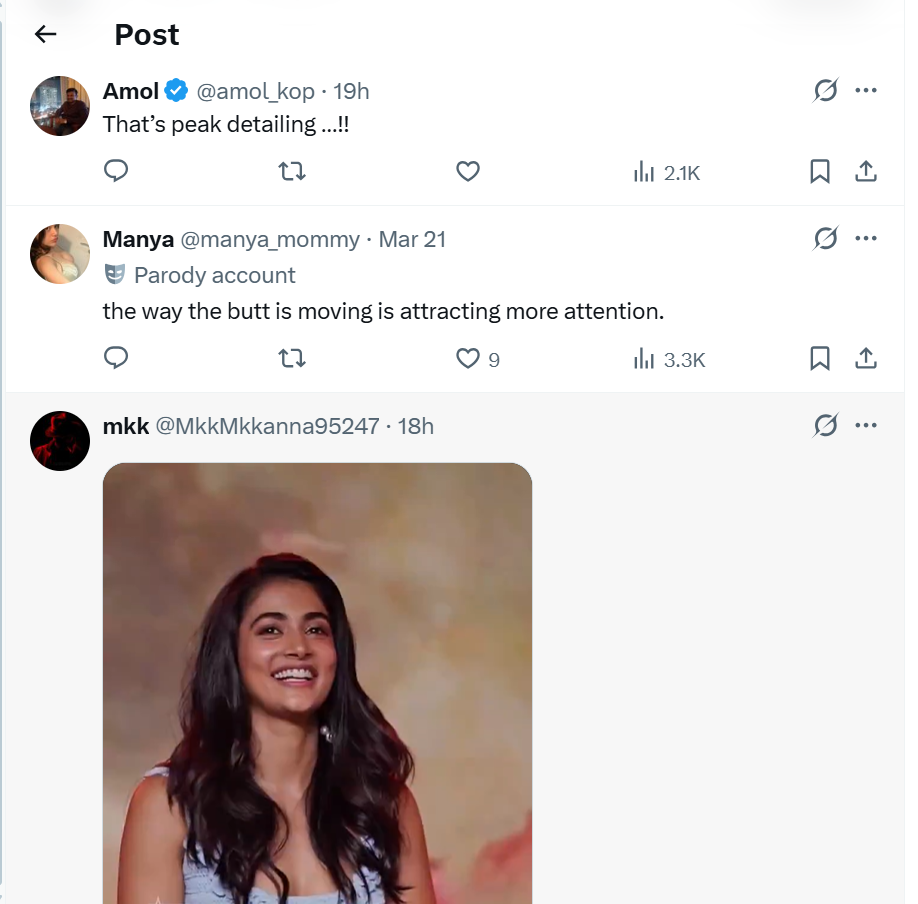Screen dimensions: 918x904
Task: Like Manya's post with 9 likes
Action: tap(468, 358)
